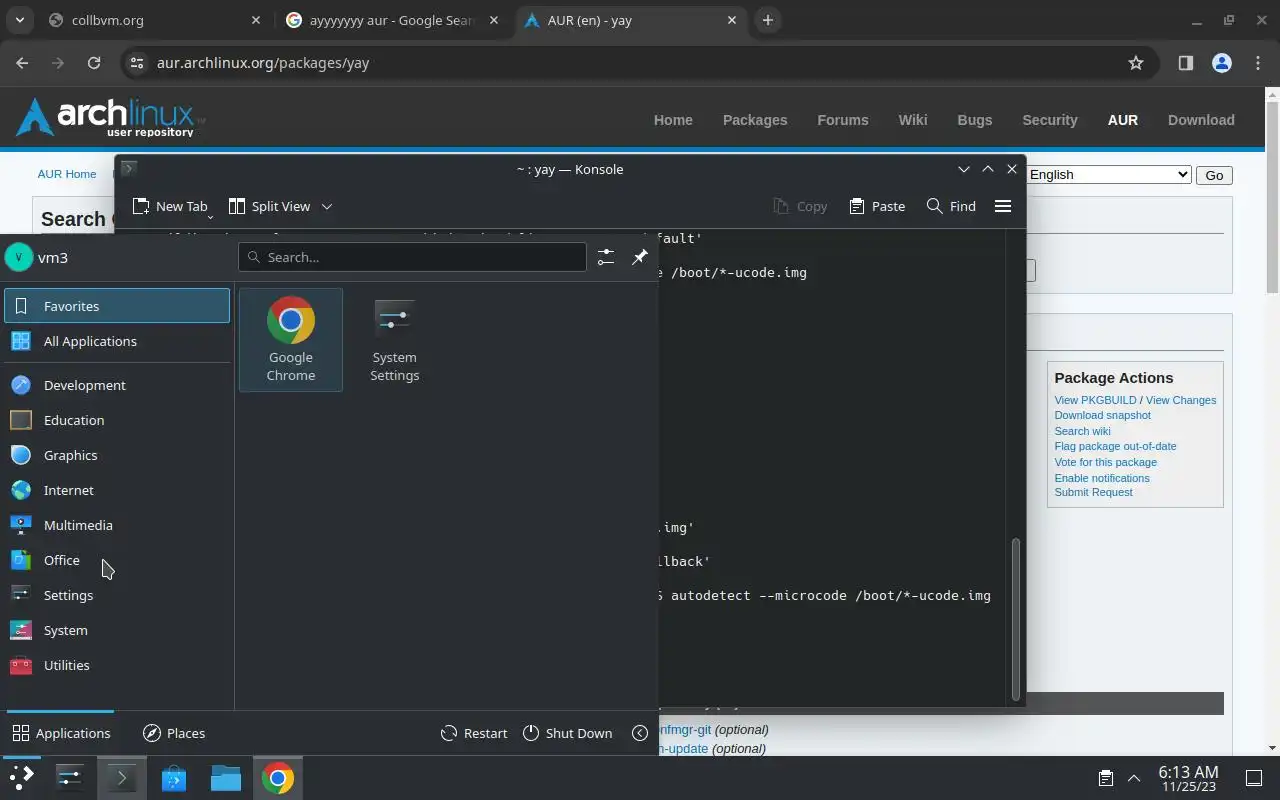The image size is (1280, 800).
Task: Open All Applications category
Action: click(x=117, y=341)
